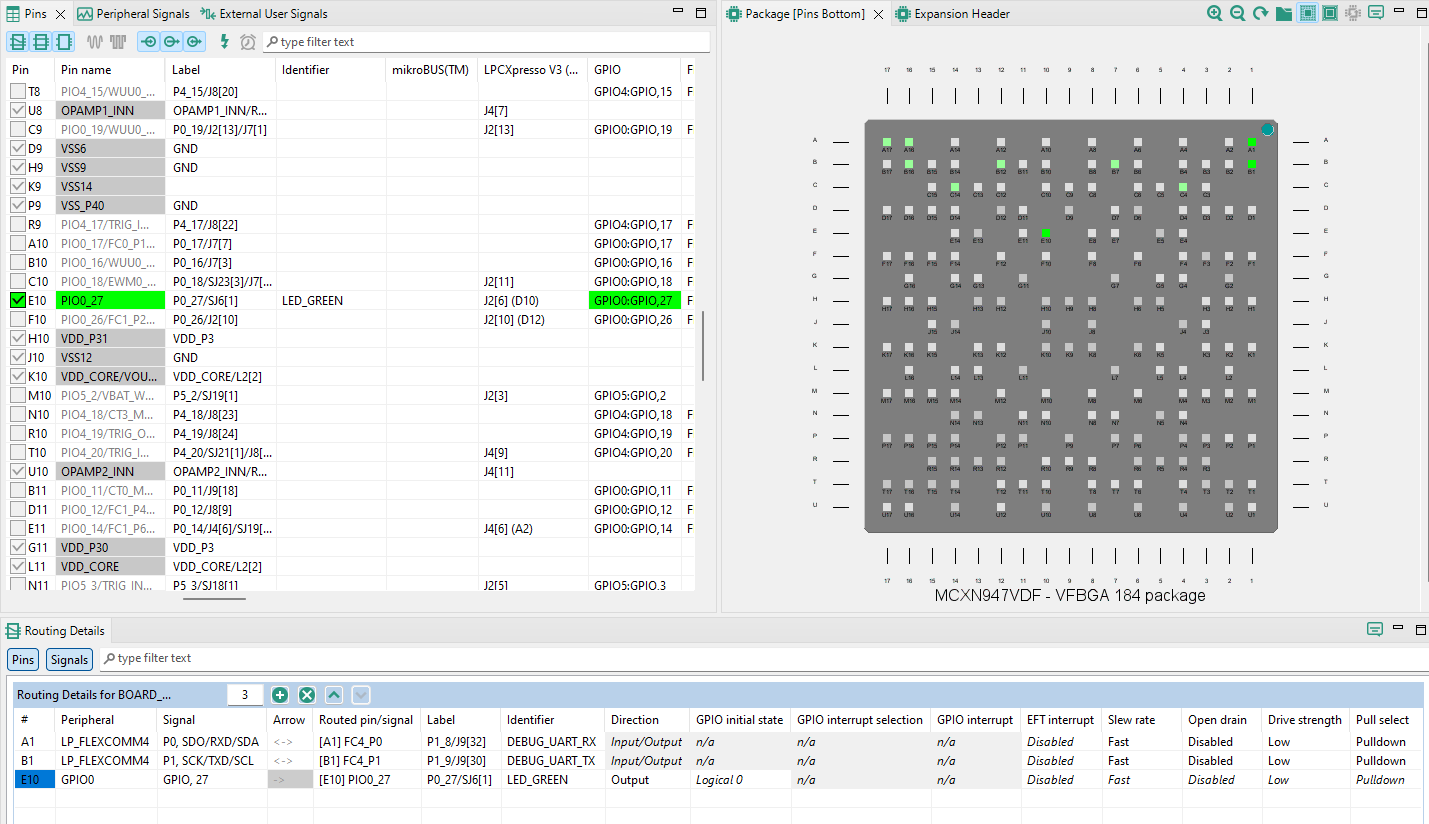Zoom in on the package view
Viewport: 1429px width, 824px height.
coord(1214,13)
